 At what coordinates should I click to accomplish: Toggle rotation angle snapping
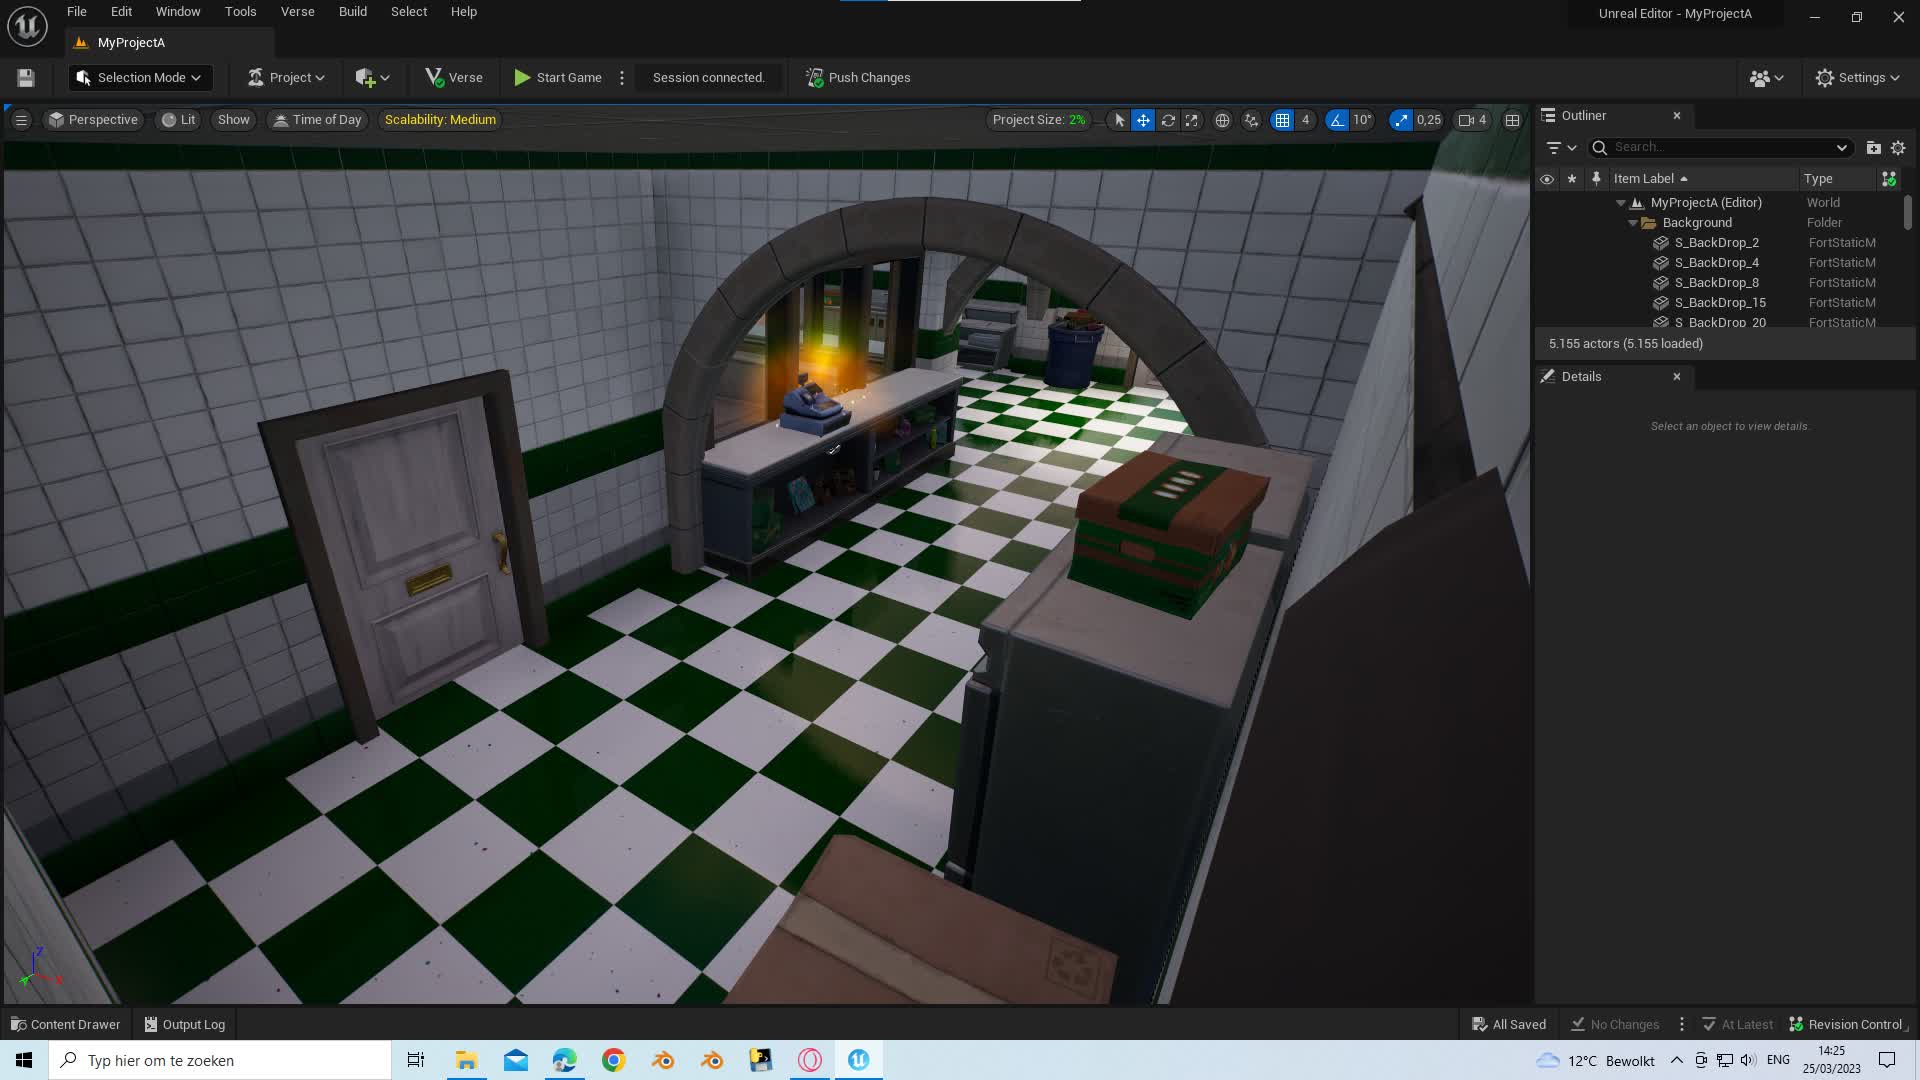point(1337,120)
